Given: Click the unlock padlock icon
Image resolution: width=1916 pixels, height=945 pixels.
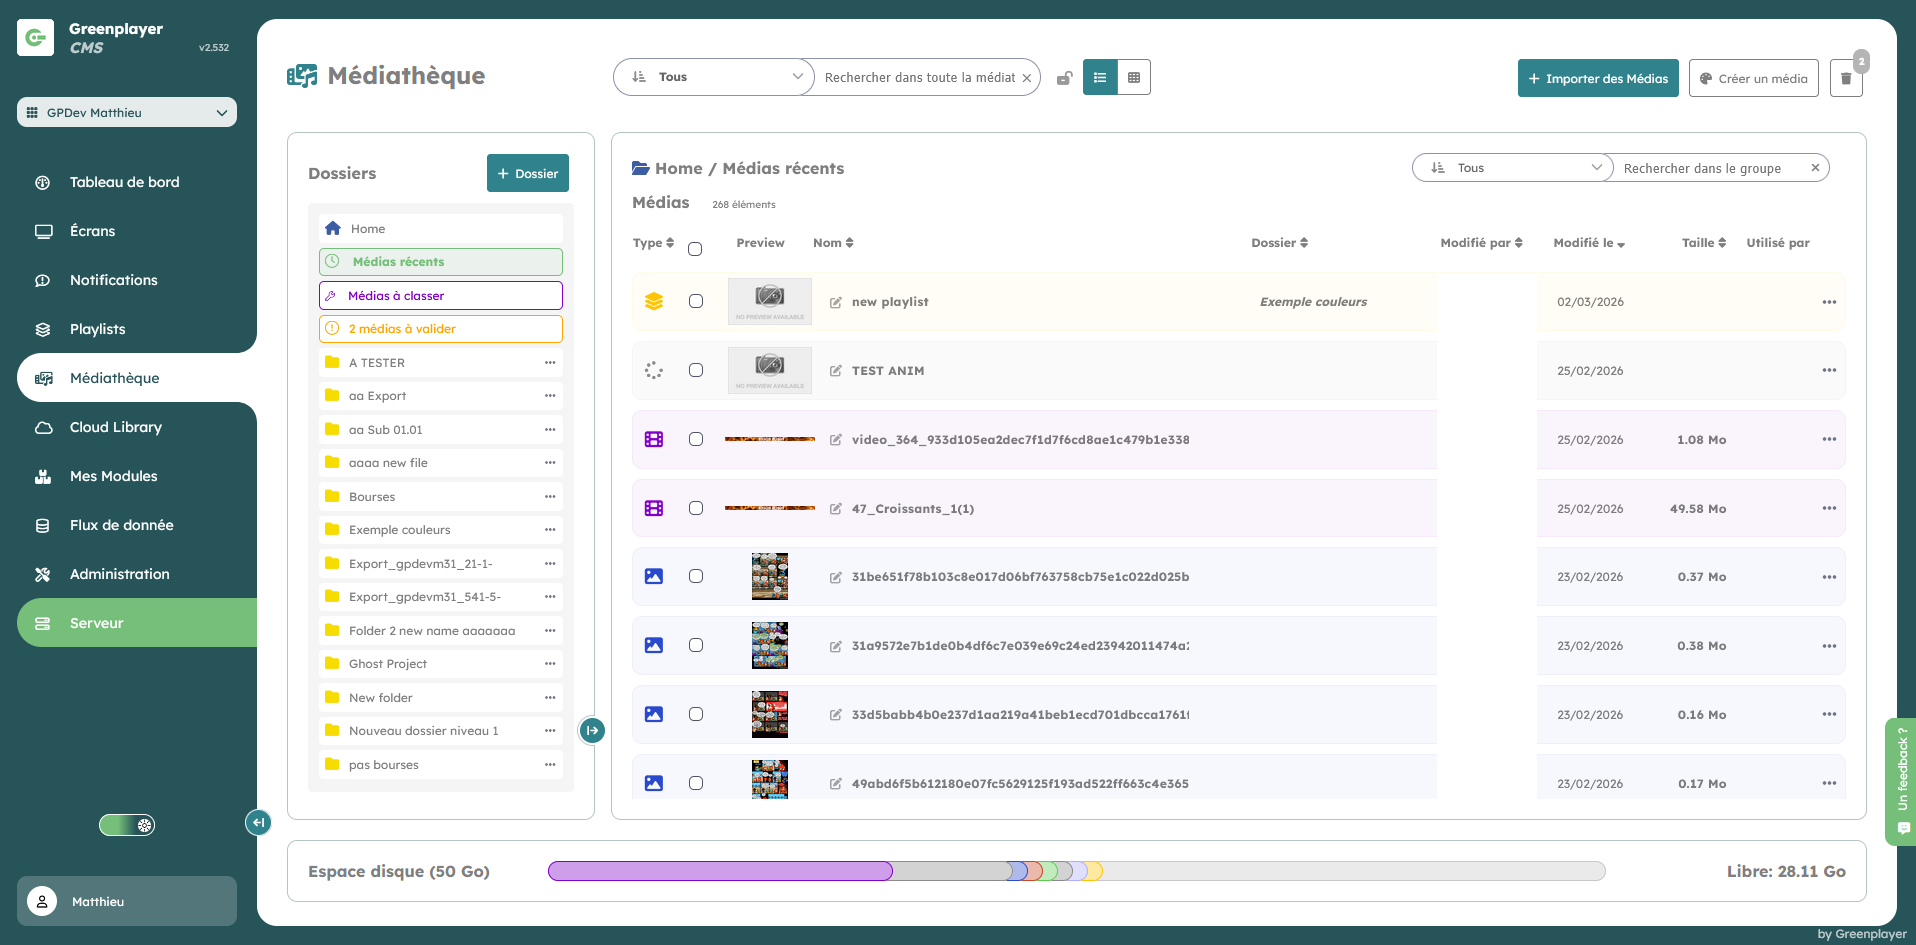Looking at the screenshot, I should 1065,78.
